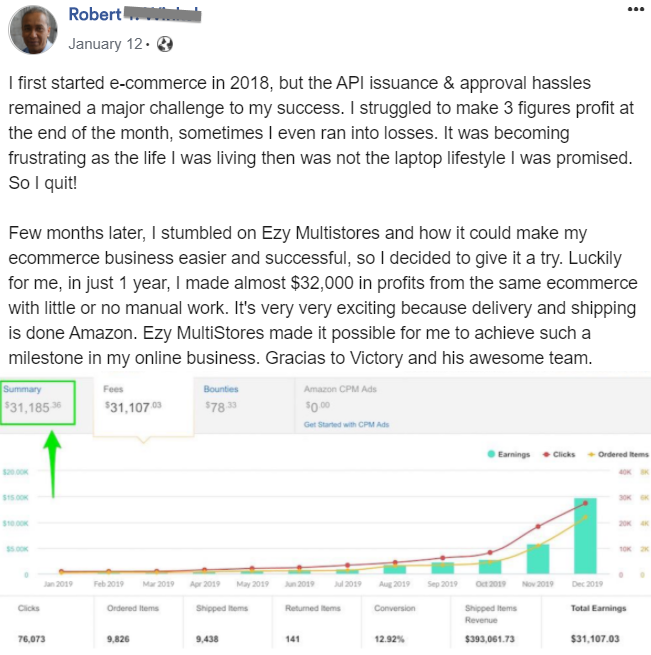The image size is (651, 655).
Task: Select the Nov 2019 earnings bar
Action: point(537,558)
